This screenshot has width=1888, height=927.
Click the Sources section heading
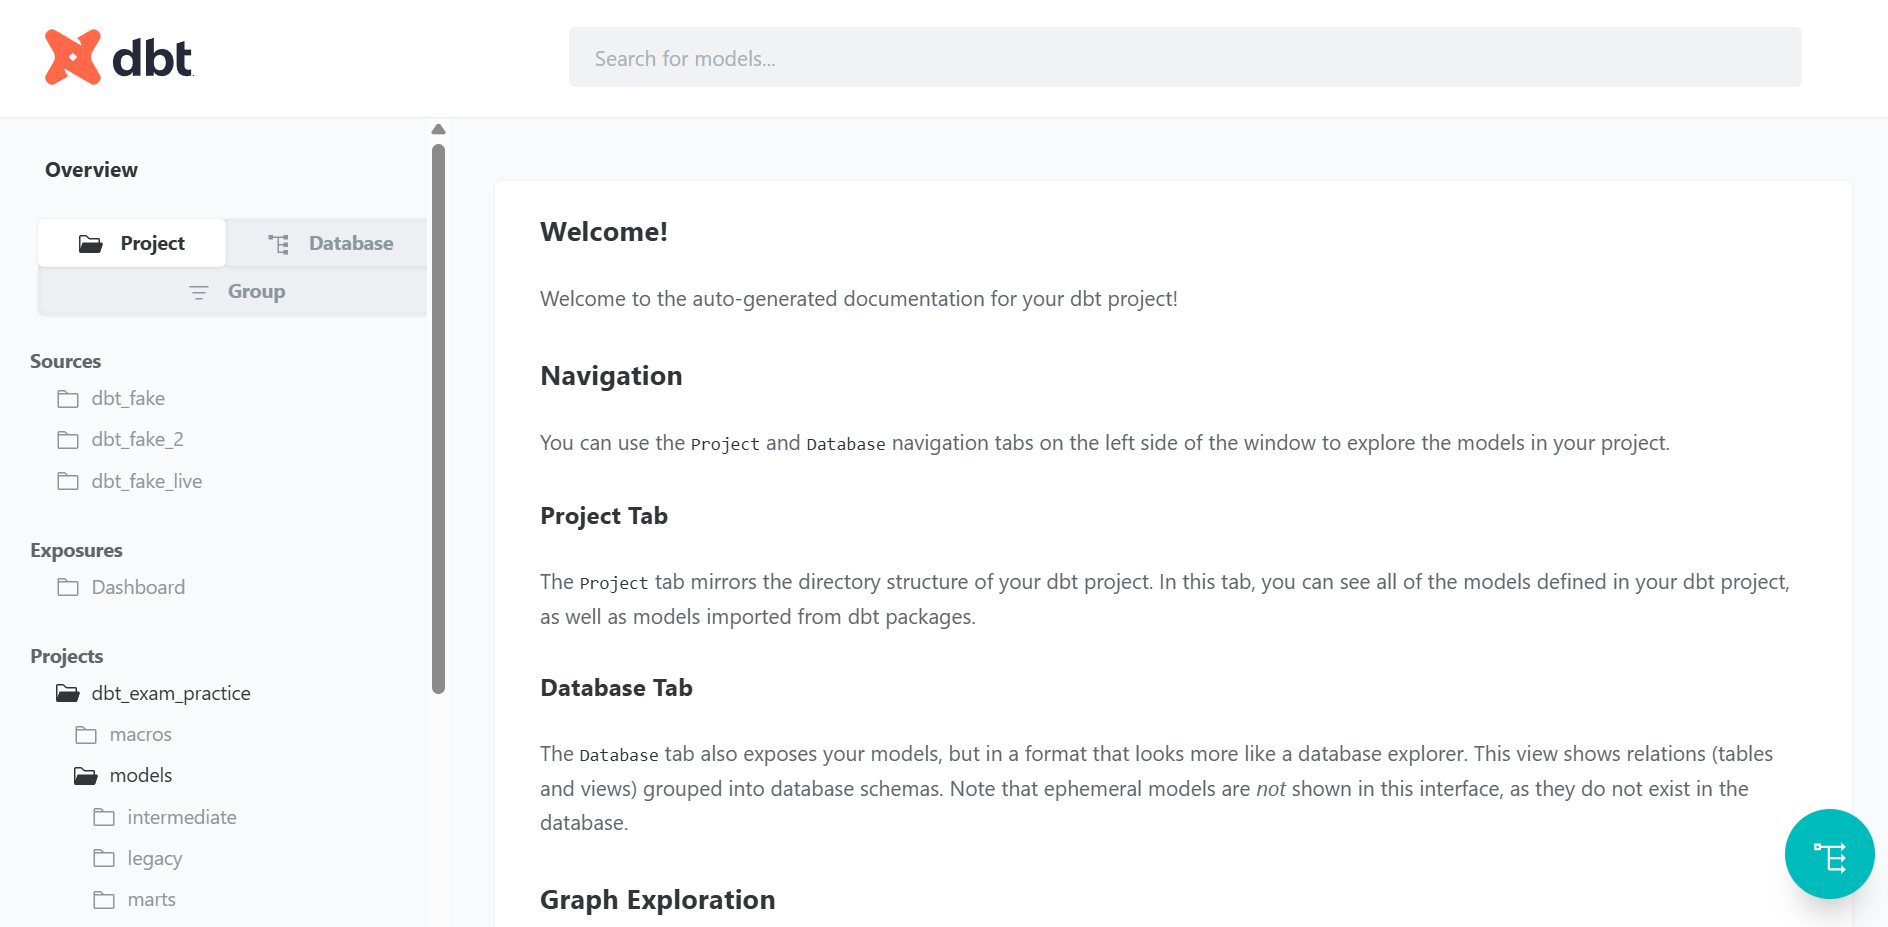coord(65,361)
